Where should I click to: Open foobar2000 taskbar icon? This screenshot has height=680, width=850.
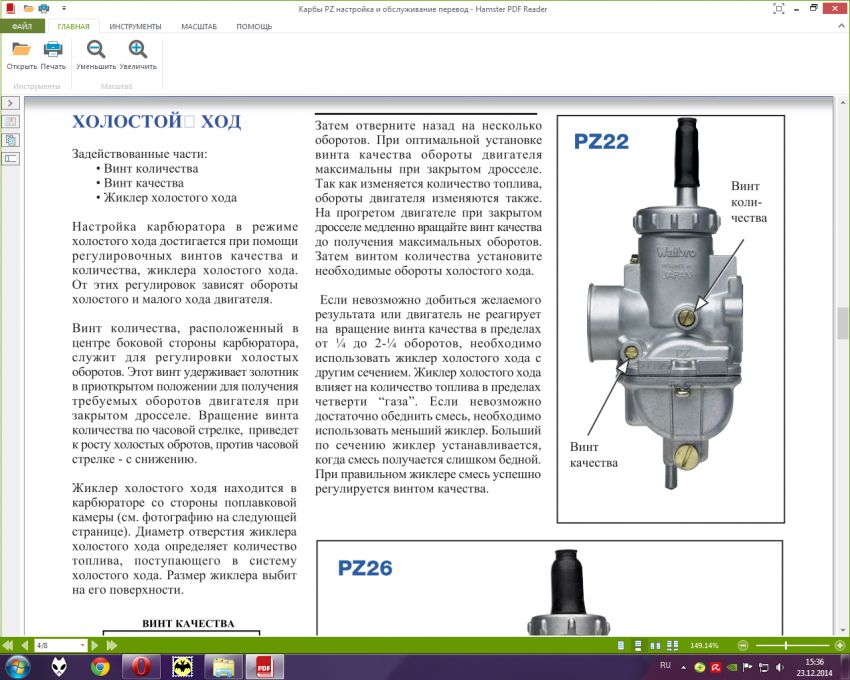[x=60, y=667]
